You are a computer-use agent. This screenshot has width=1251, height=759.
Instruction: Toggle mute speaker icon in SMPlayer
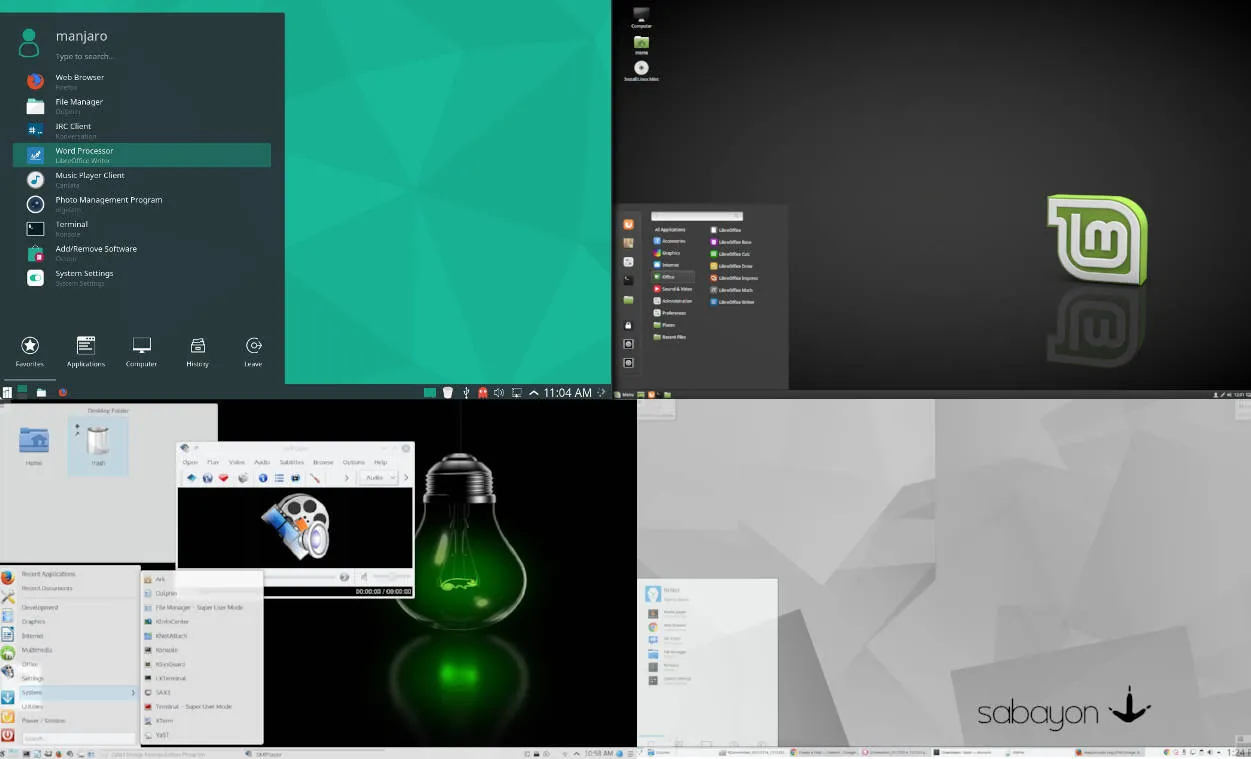click(363, 577)
